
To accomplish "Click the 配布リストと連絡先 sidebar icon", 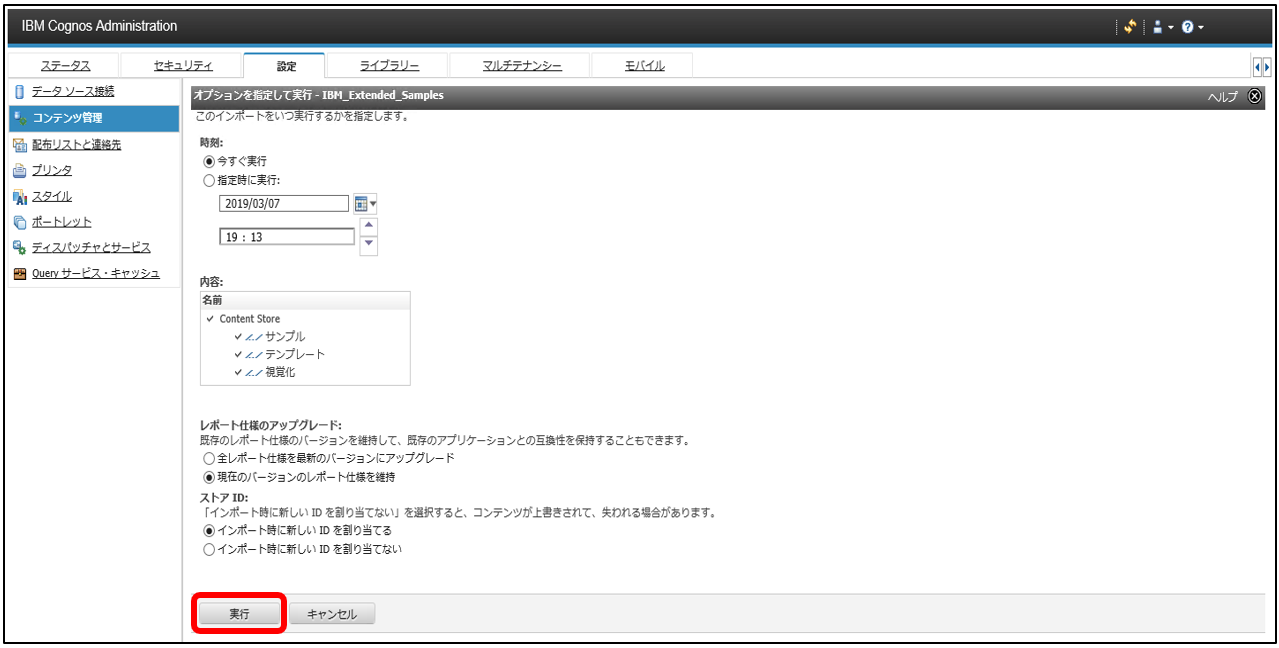I will coord(20,145).
